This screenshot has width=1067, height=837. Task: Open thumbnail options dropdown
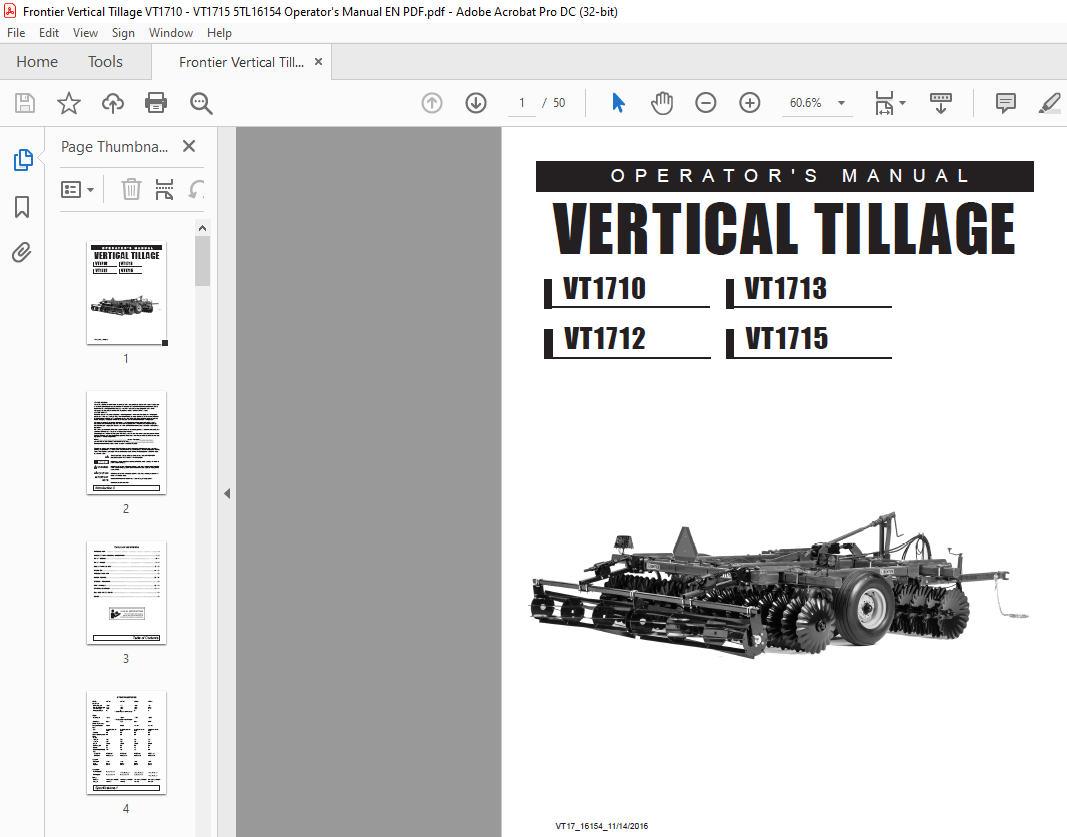77,189
